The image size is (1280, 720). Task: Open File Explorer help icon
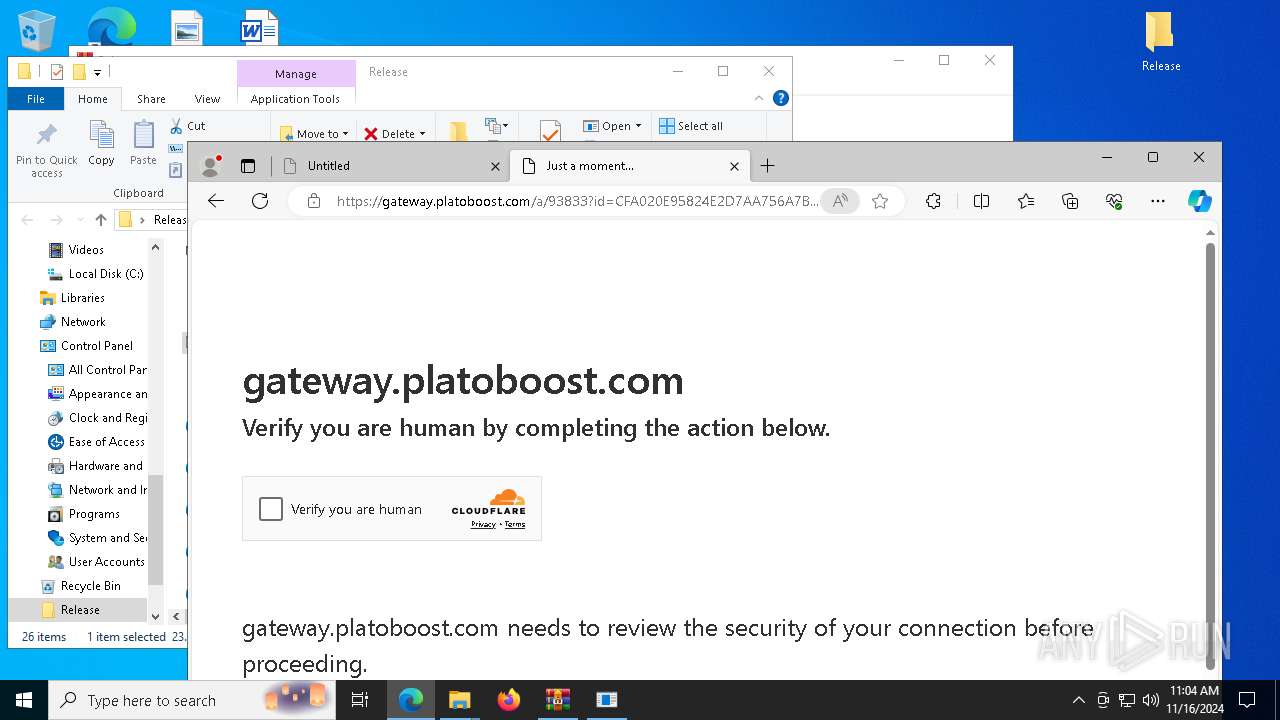[781, 98]
